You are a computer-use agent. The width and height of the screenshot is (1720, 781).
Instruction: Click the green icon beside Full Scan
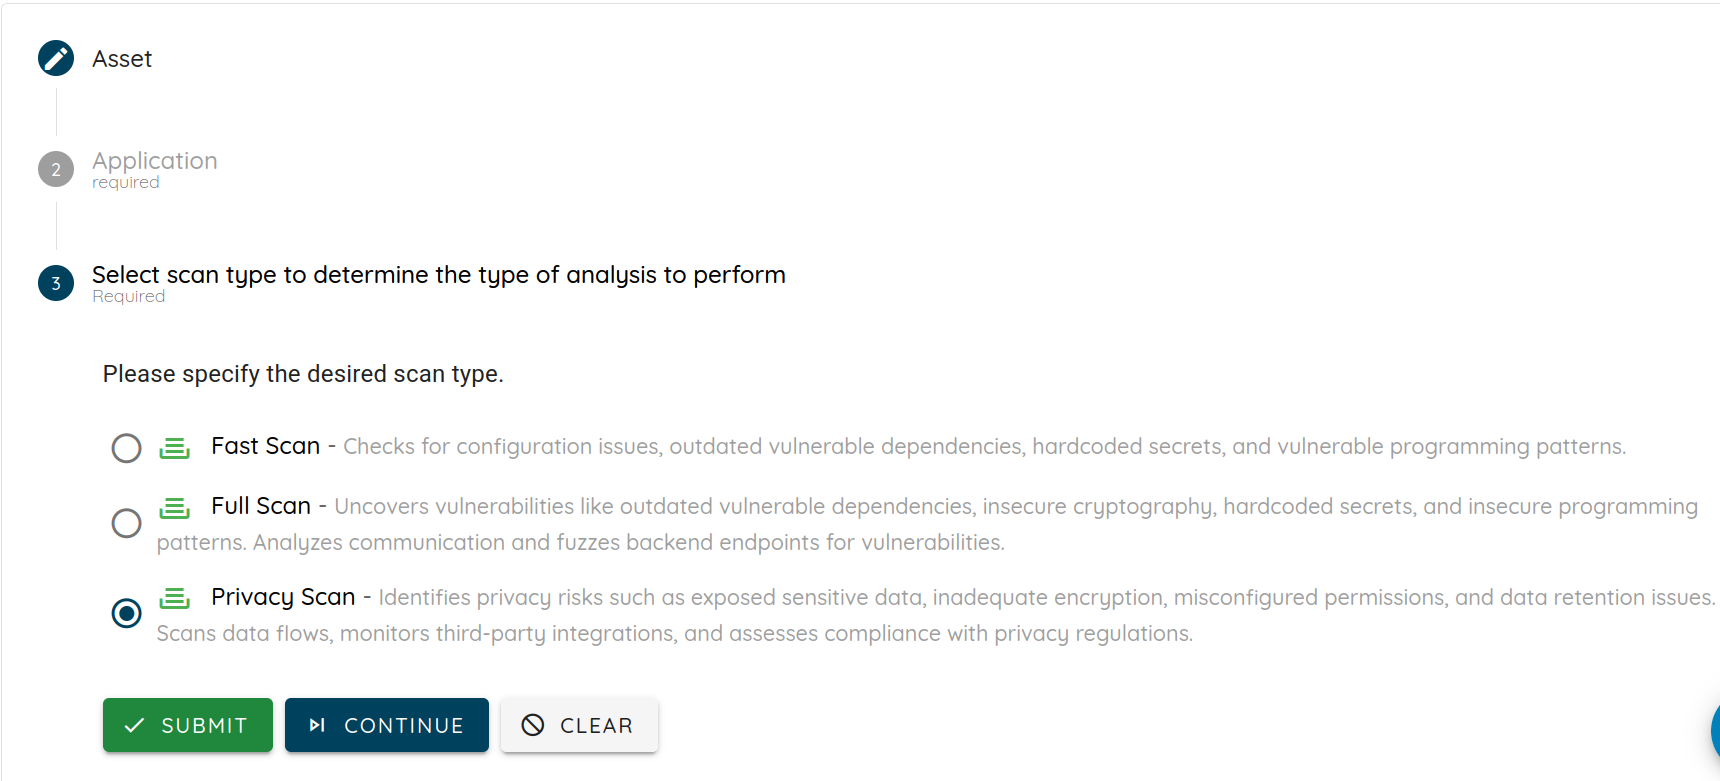(174, 508)
